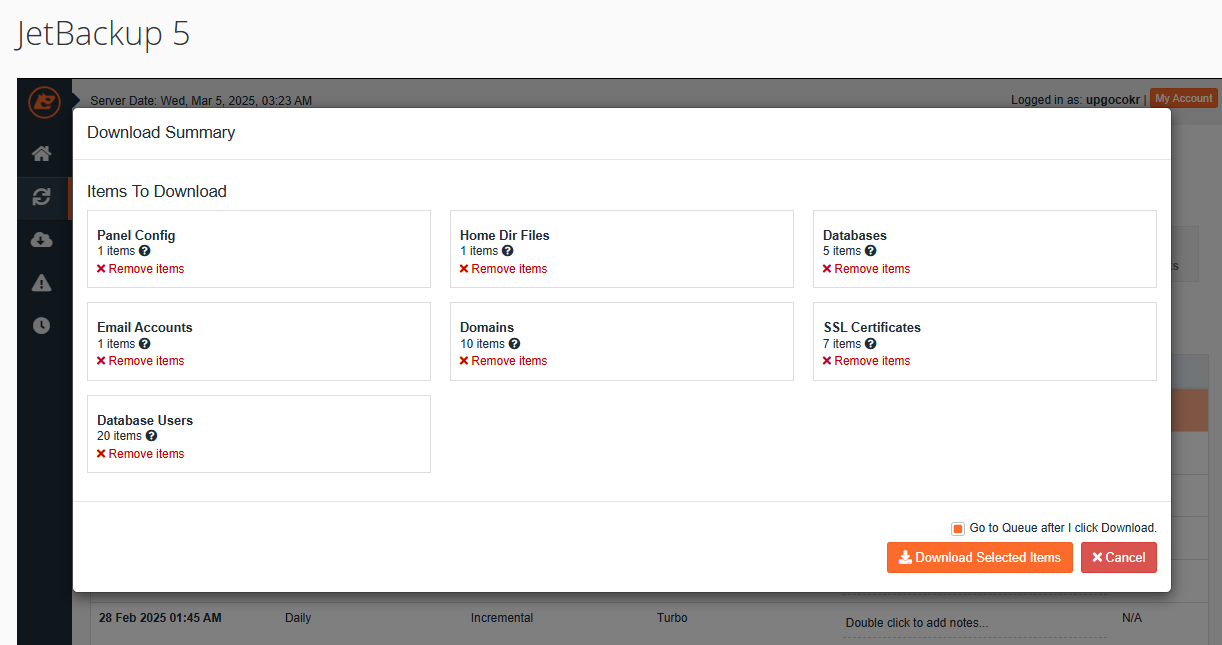
Task: Remove items from Database Users
Action: pyautogui.click(x=140, y=454)
